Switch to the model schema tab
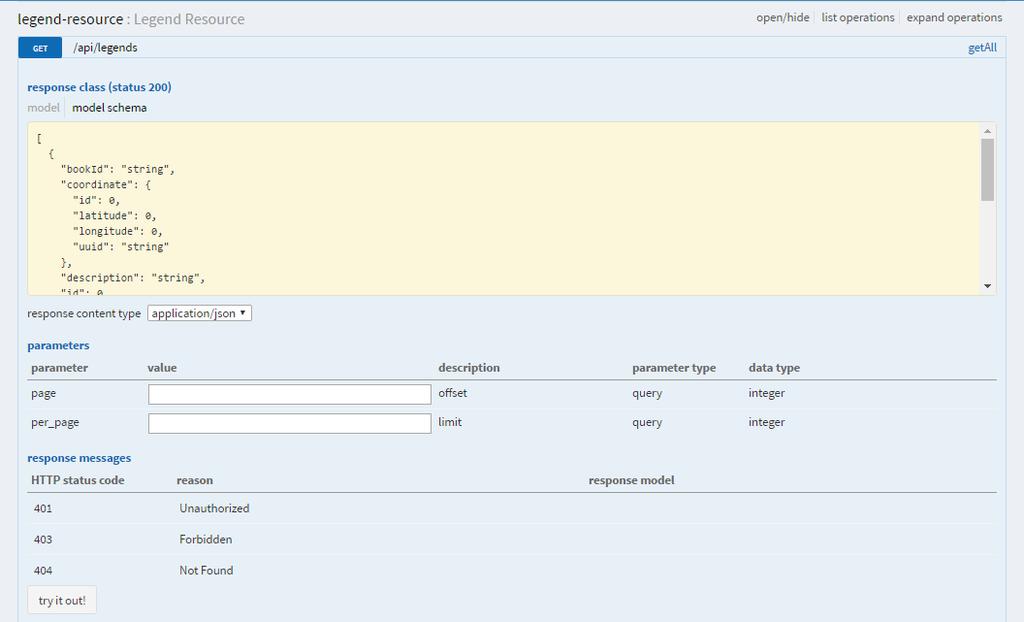This screenshot has height=622, width=1024. 109,108
